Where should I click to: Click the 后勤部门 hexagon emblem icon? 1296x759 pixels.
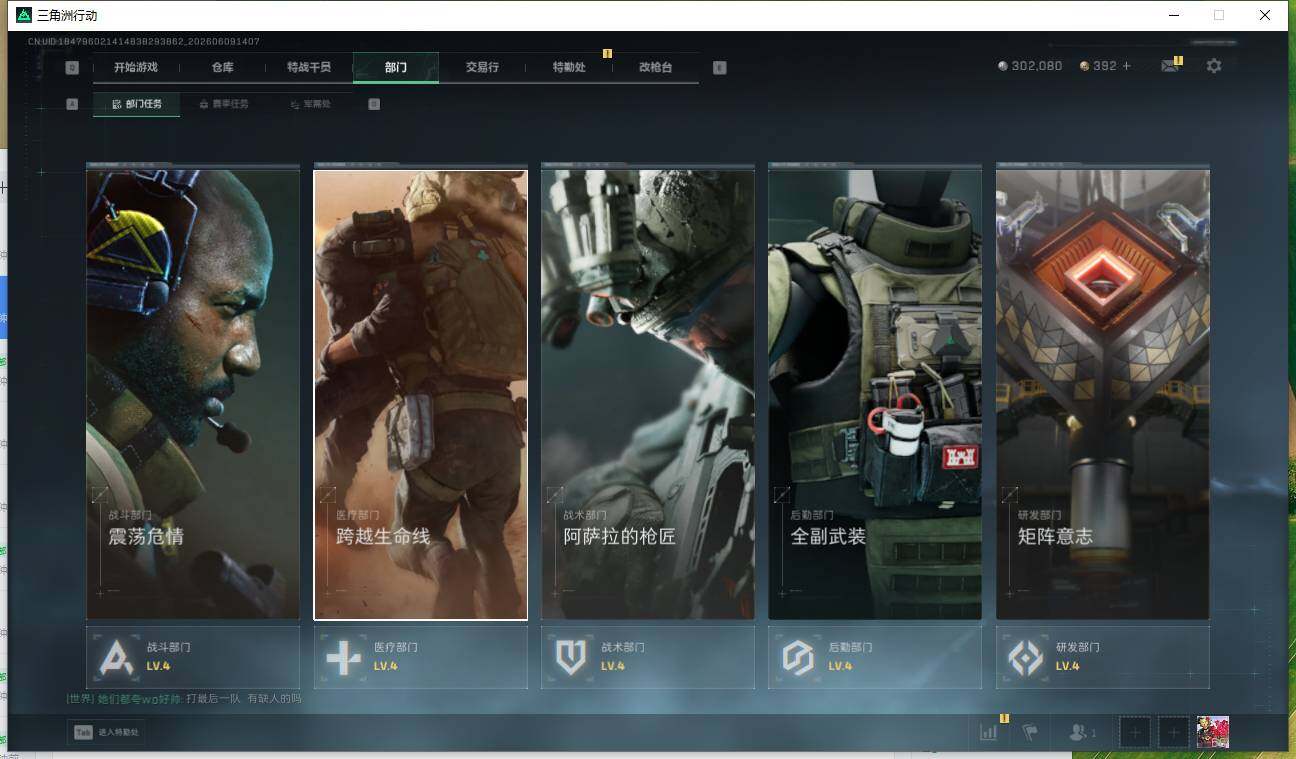(x=798, y=657)
